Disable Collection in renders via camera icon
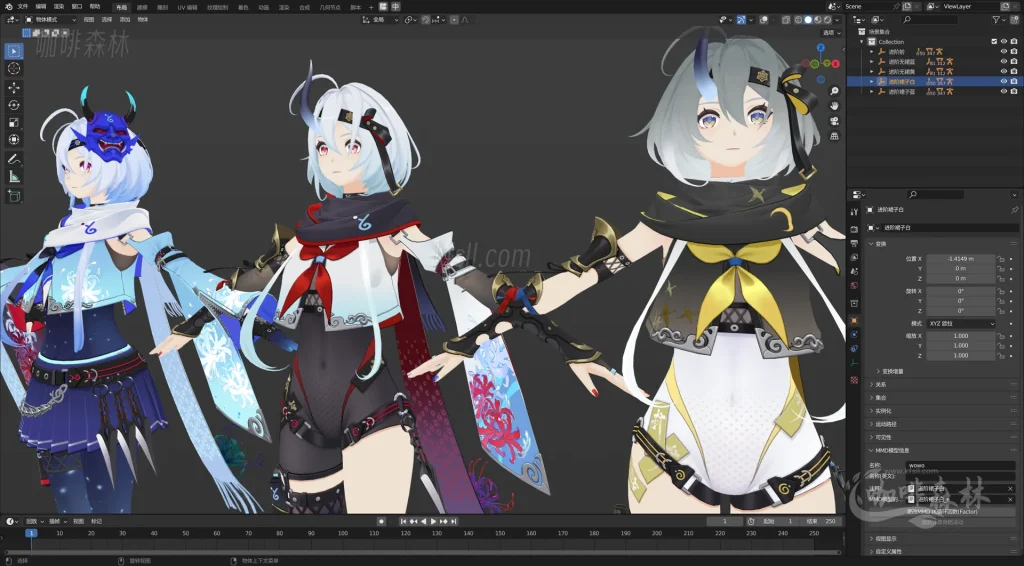This screenshot has width=1024, height=566. coord(1014,42)
